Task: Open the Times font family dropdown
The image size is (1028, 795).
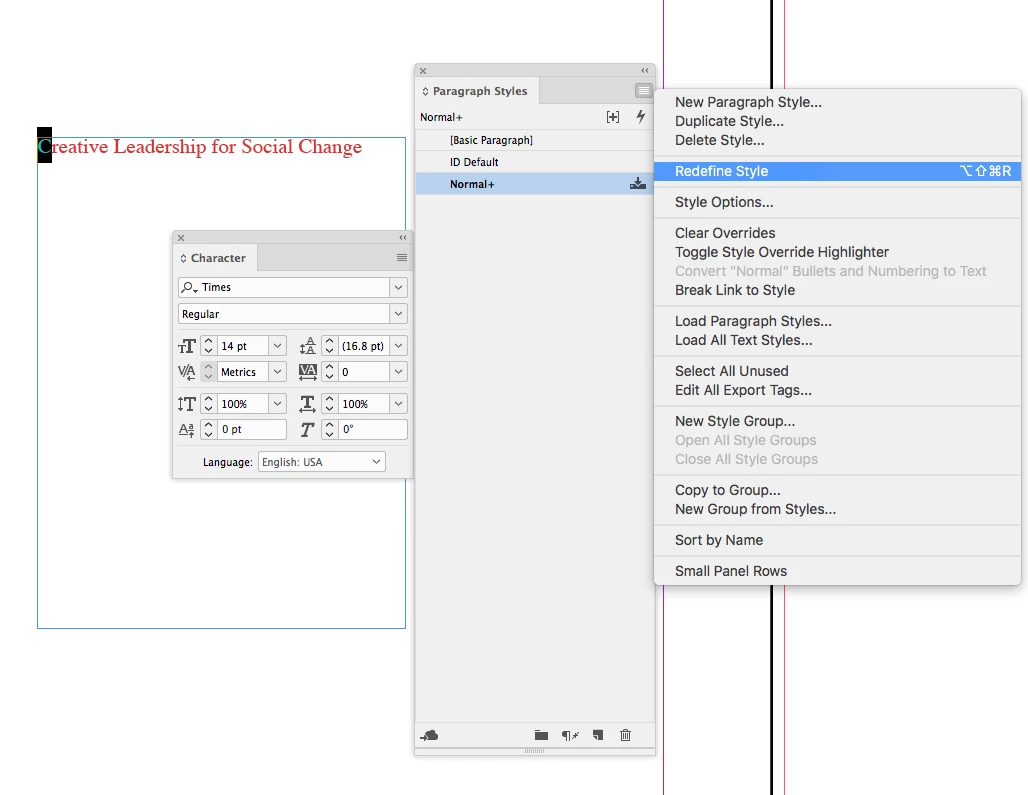Action: (398, 287)
